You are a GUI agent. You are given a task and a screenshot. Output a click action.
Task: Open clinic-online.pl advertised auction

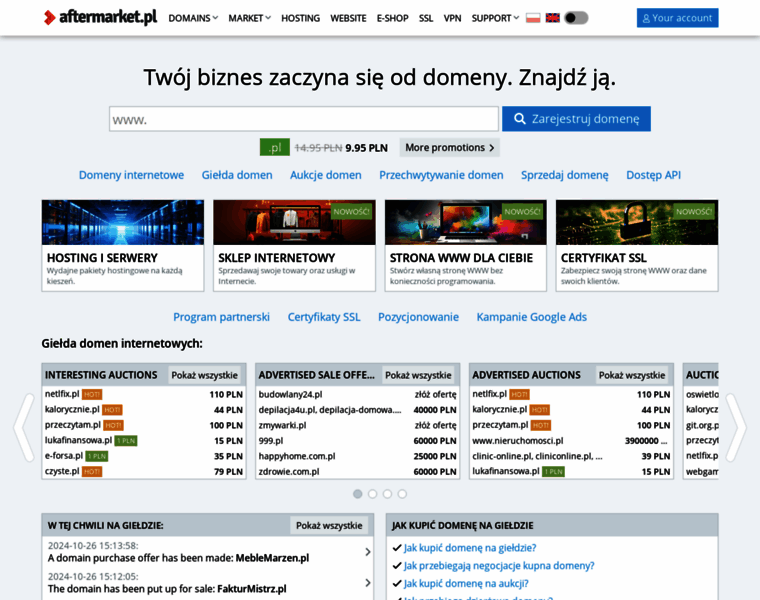click(538, 456)
